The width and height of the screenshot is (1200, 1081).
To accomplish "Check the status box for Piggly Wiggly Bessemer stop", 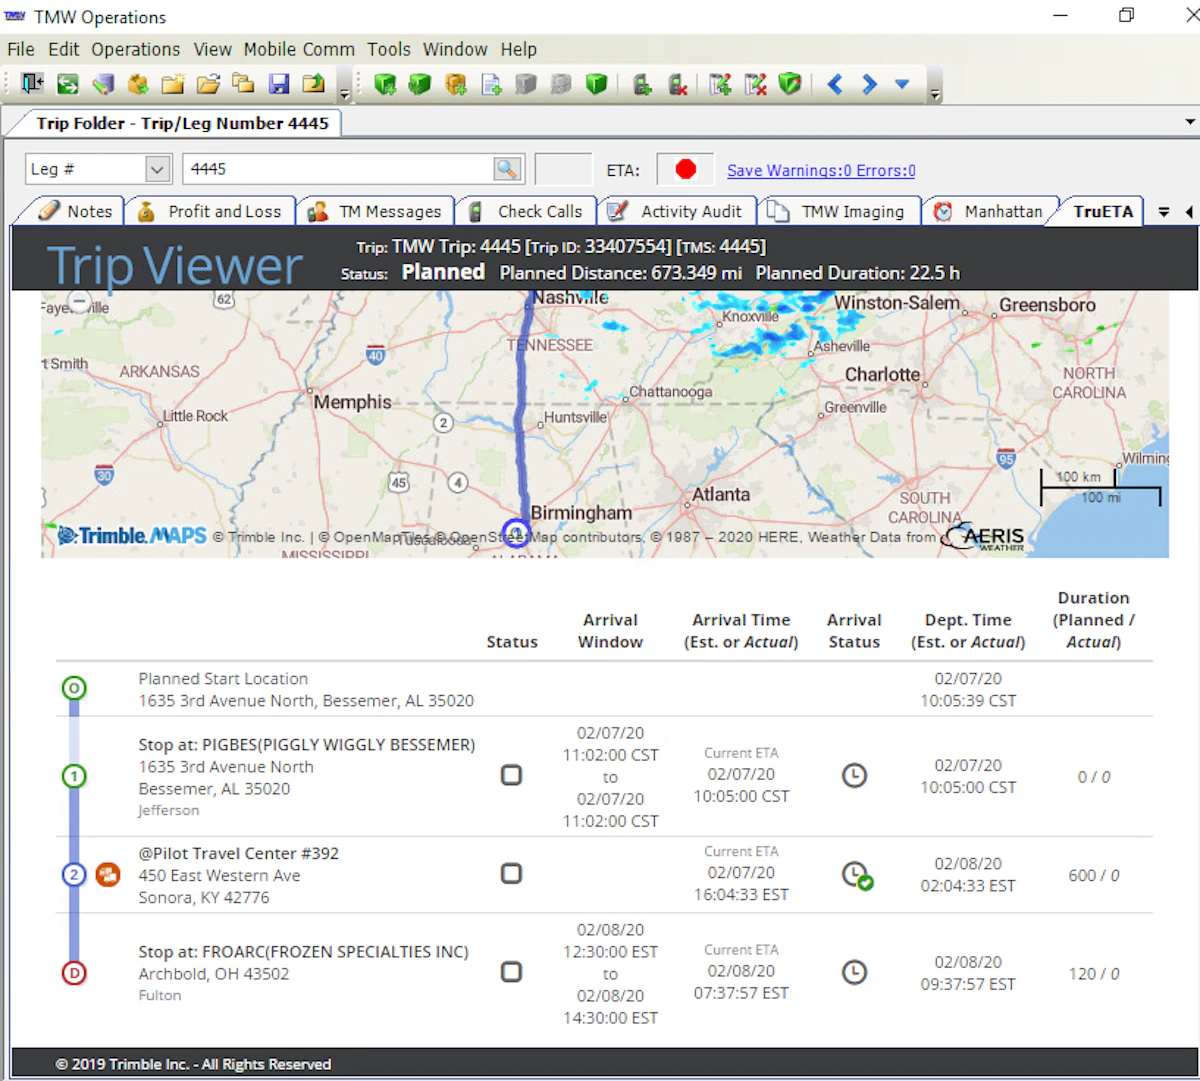I will pos(511,775).
